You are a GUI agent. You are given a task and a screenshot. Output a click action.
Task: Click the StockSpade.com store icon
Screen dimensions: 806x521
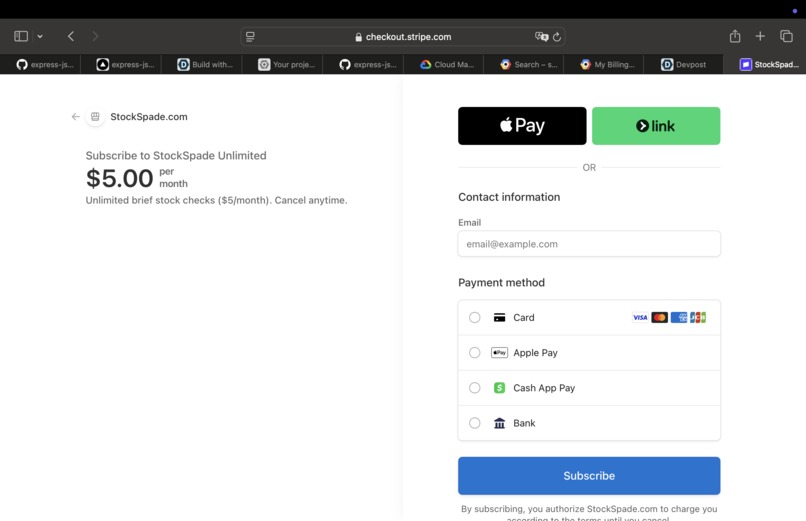[95, 117]
